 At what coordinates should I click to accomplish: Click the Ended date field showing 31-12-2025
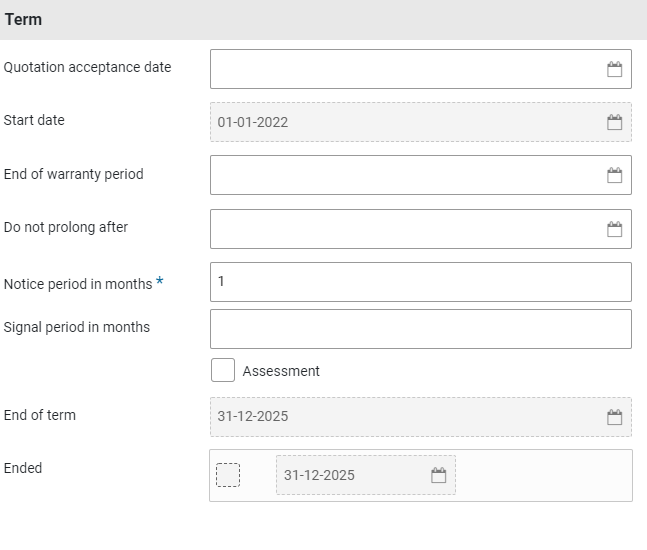tap(350, 475)
